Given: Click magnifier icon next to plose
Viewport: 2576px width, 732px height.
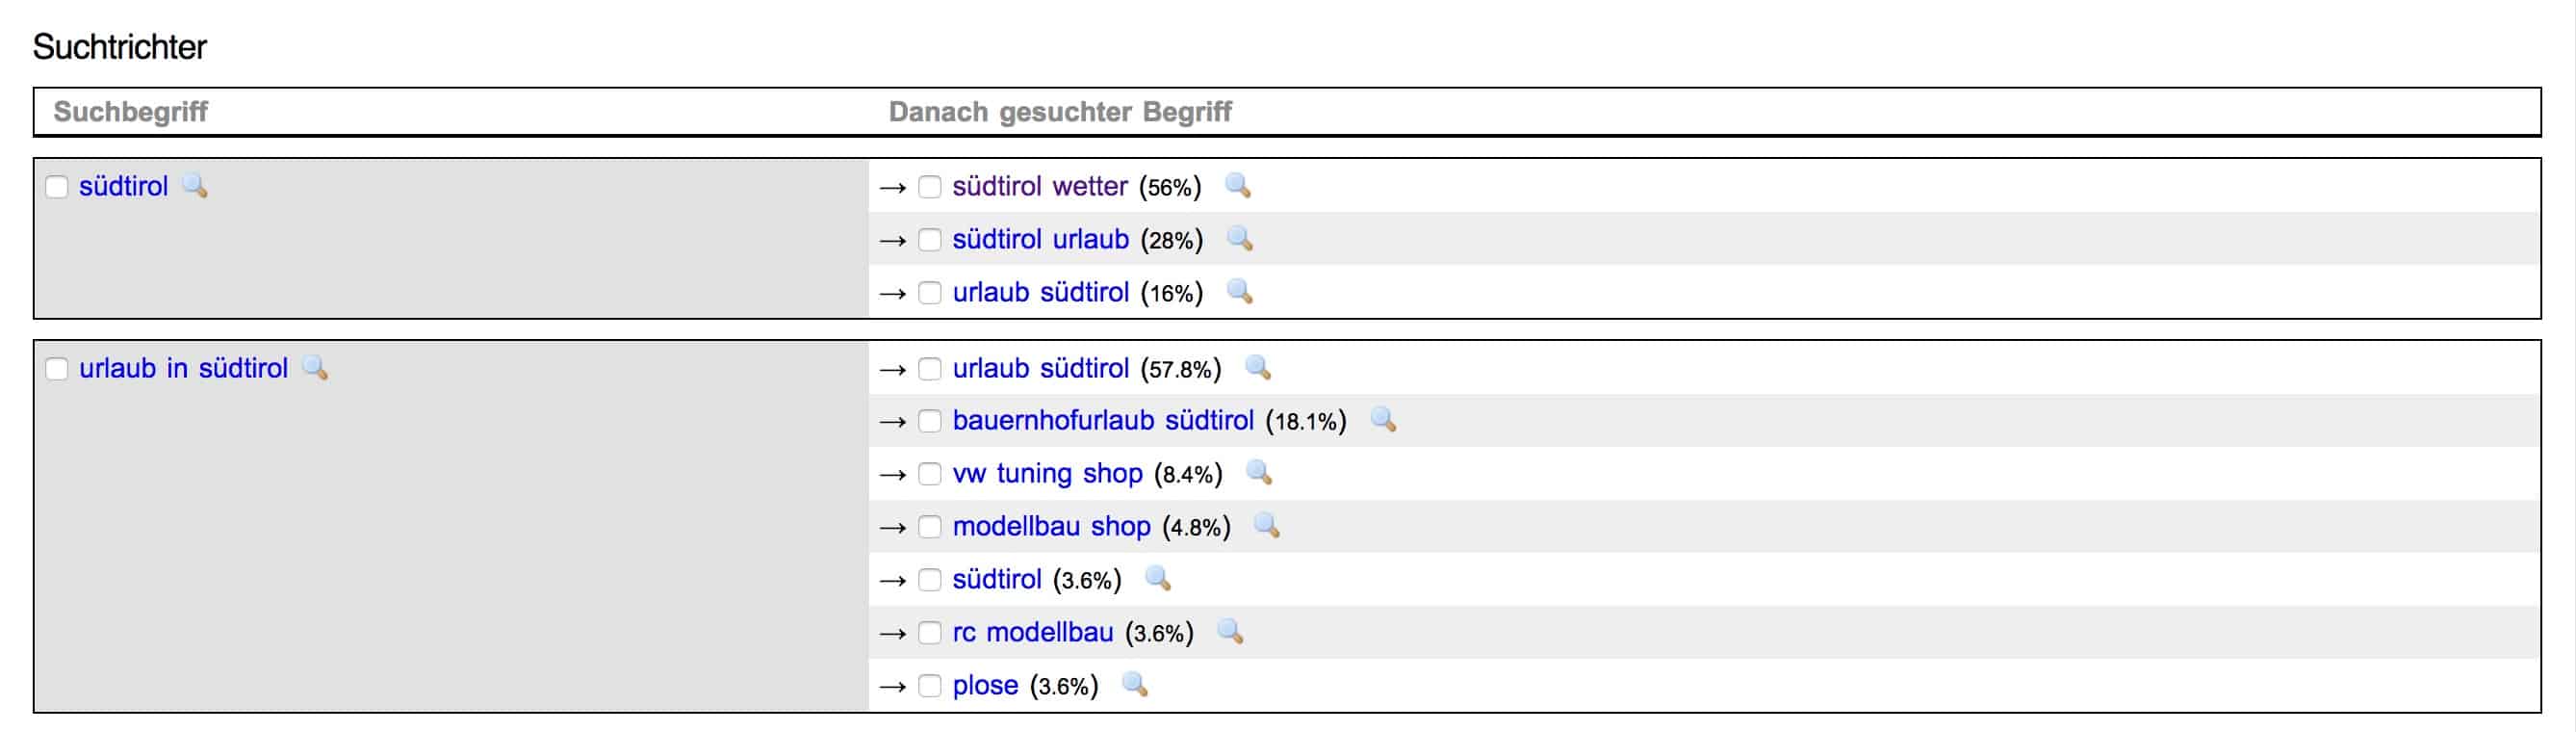Looking at the screenshot, I should [1134, 685].
